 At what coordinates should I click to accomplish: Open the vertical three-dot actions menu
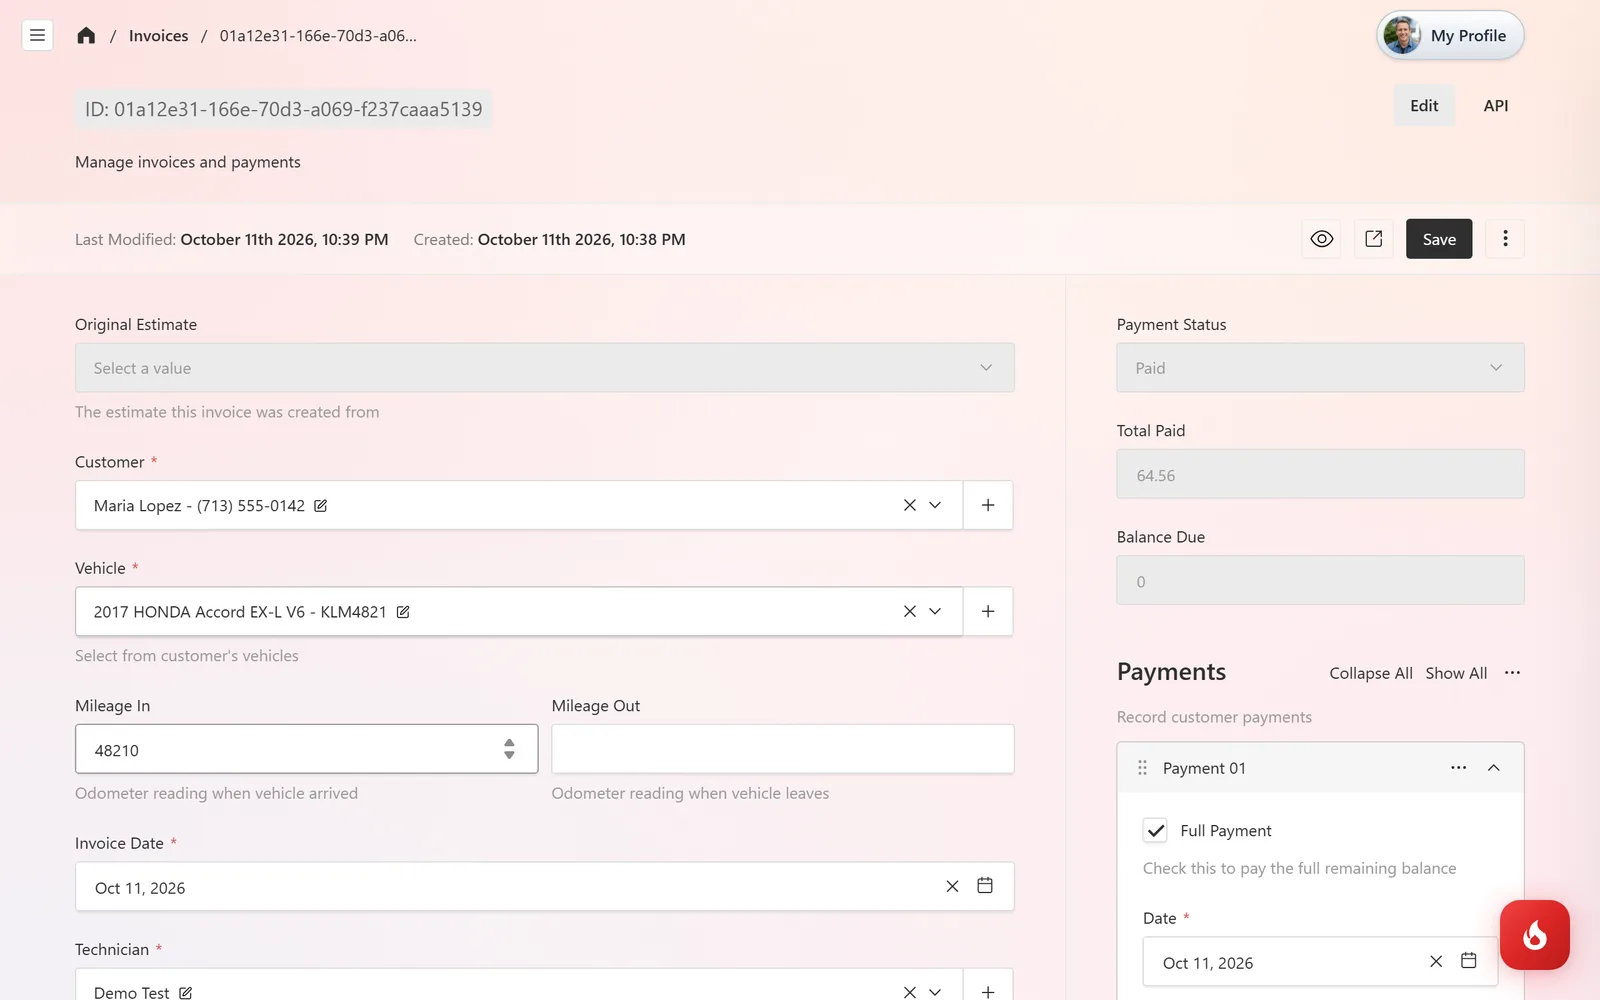1505,239
